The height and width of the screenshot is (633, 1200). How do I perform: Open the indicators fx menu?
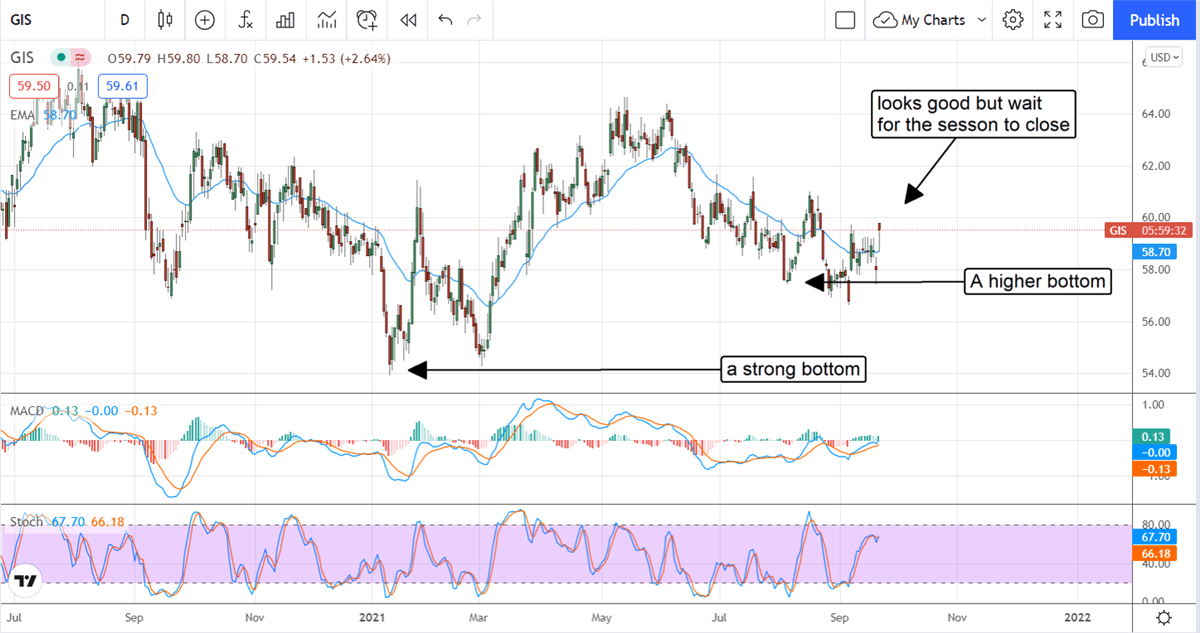[245, 20]
